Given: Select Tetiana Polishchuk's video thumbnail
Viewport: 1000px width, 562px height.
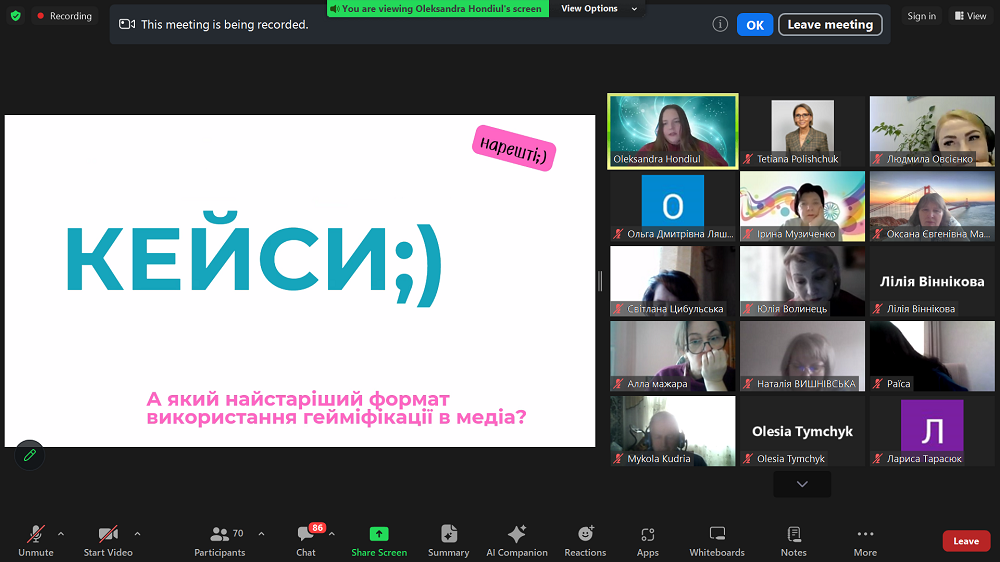Looking at the screenshot, I should [x=802, y=130].
